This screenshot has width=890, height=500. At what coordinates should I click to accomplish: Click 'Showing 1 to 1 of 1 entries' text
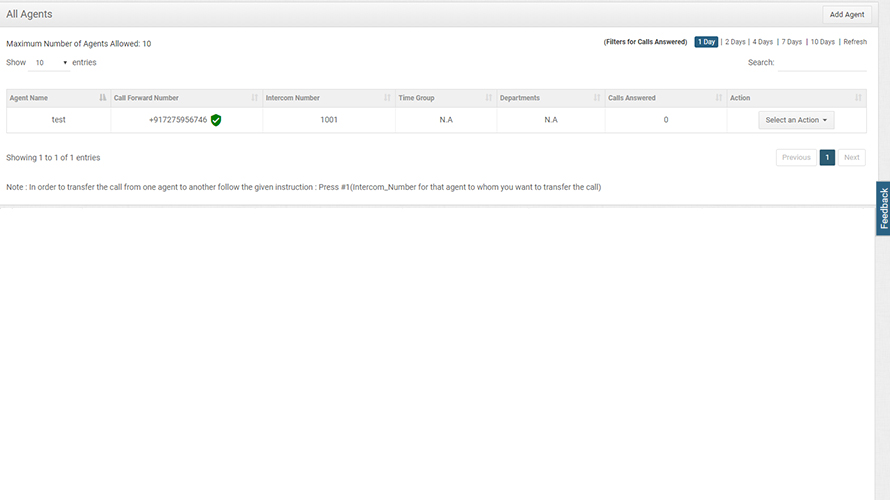click(x=53, y=158)
